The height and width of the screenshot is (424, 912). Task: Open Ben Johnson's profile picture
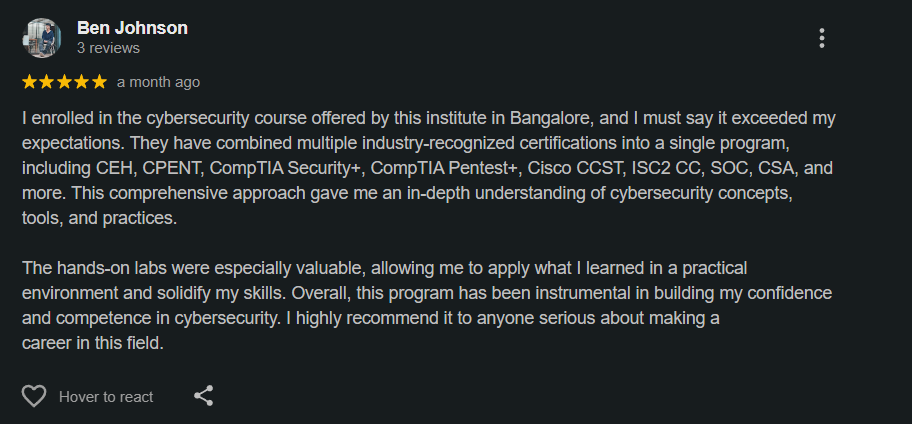[x=41, y=38]
